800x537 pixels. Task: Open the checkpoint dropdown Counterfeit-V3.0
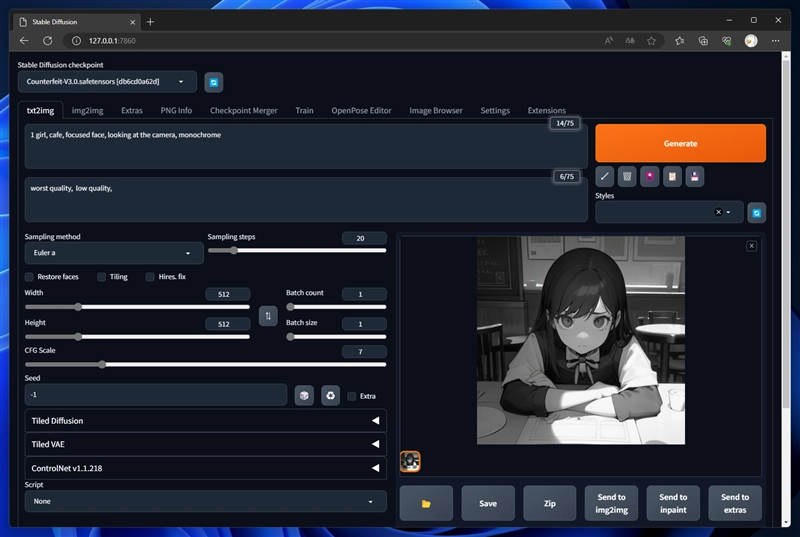(x=107, y=82)
